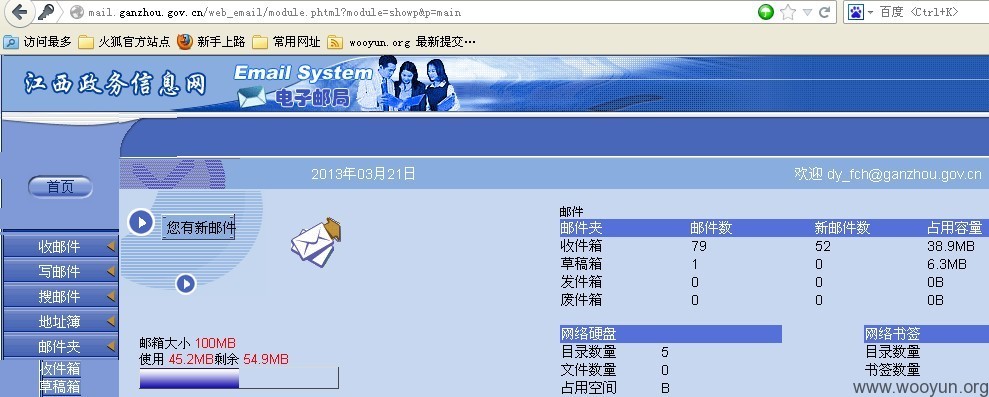This screenshot has width=989, height=397.
Task: Open 收件箱 in the sidebar folder list
Action: click(x=61, y=368)
